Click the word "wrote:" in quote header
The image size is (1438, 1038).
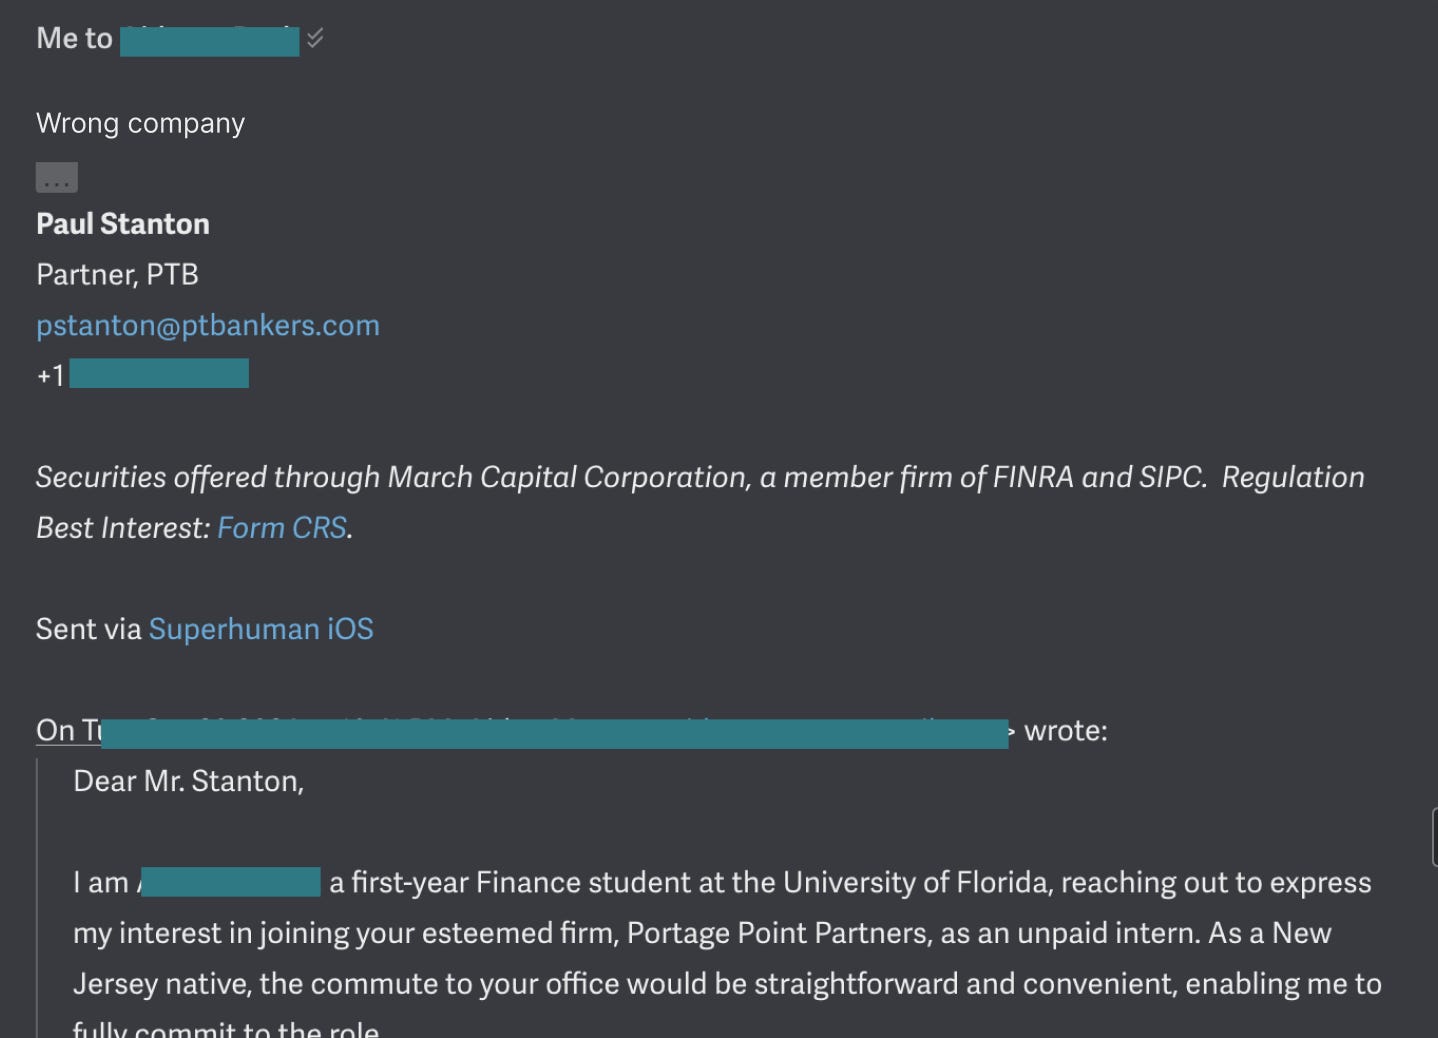[x=1066, y=731]
